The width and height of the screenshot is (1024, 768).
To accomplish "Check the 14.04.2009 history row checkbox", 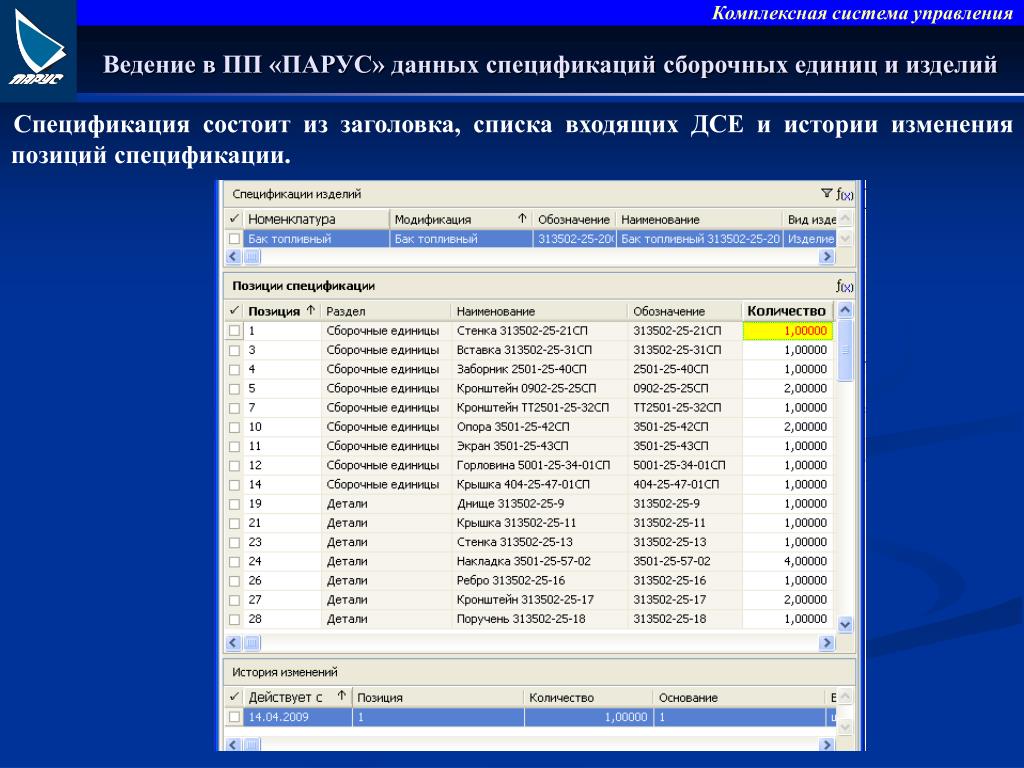I will (234, 717).
